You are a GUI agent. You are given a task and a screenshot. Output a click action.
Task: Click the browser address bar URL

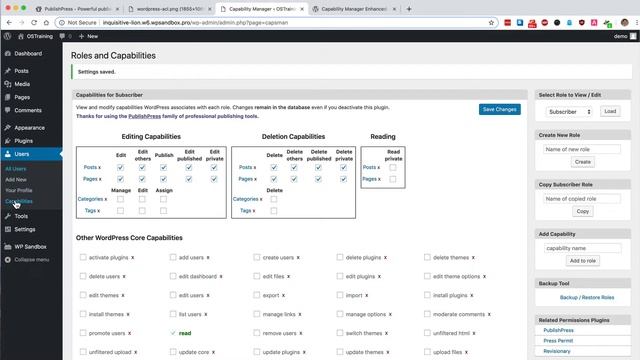(x=195, y=23)
